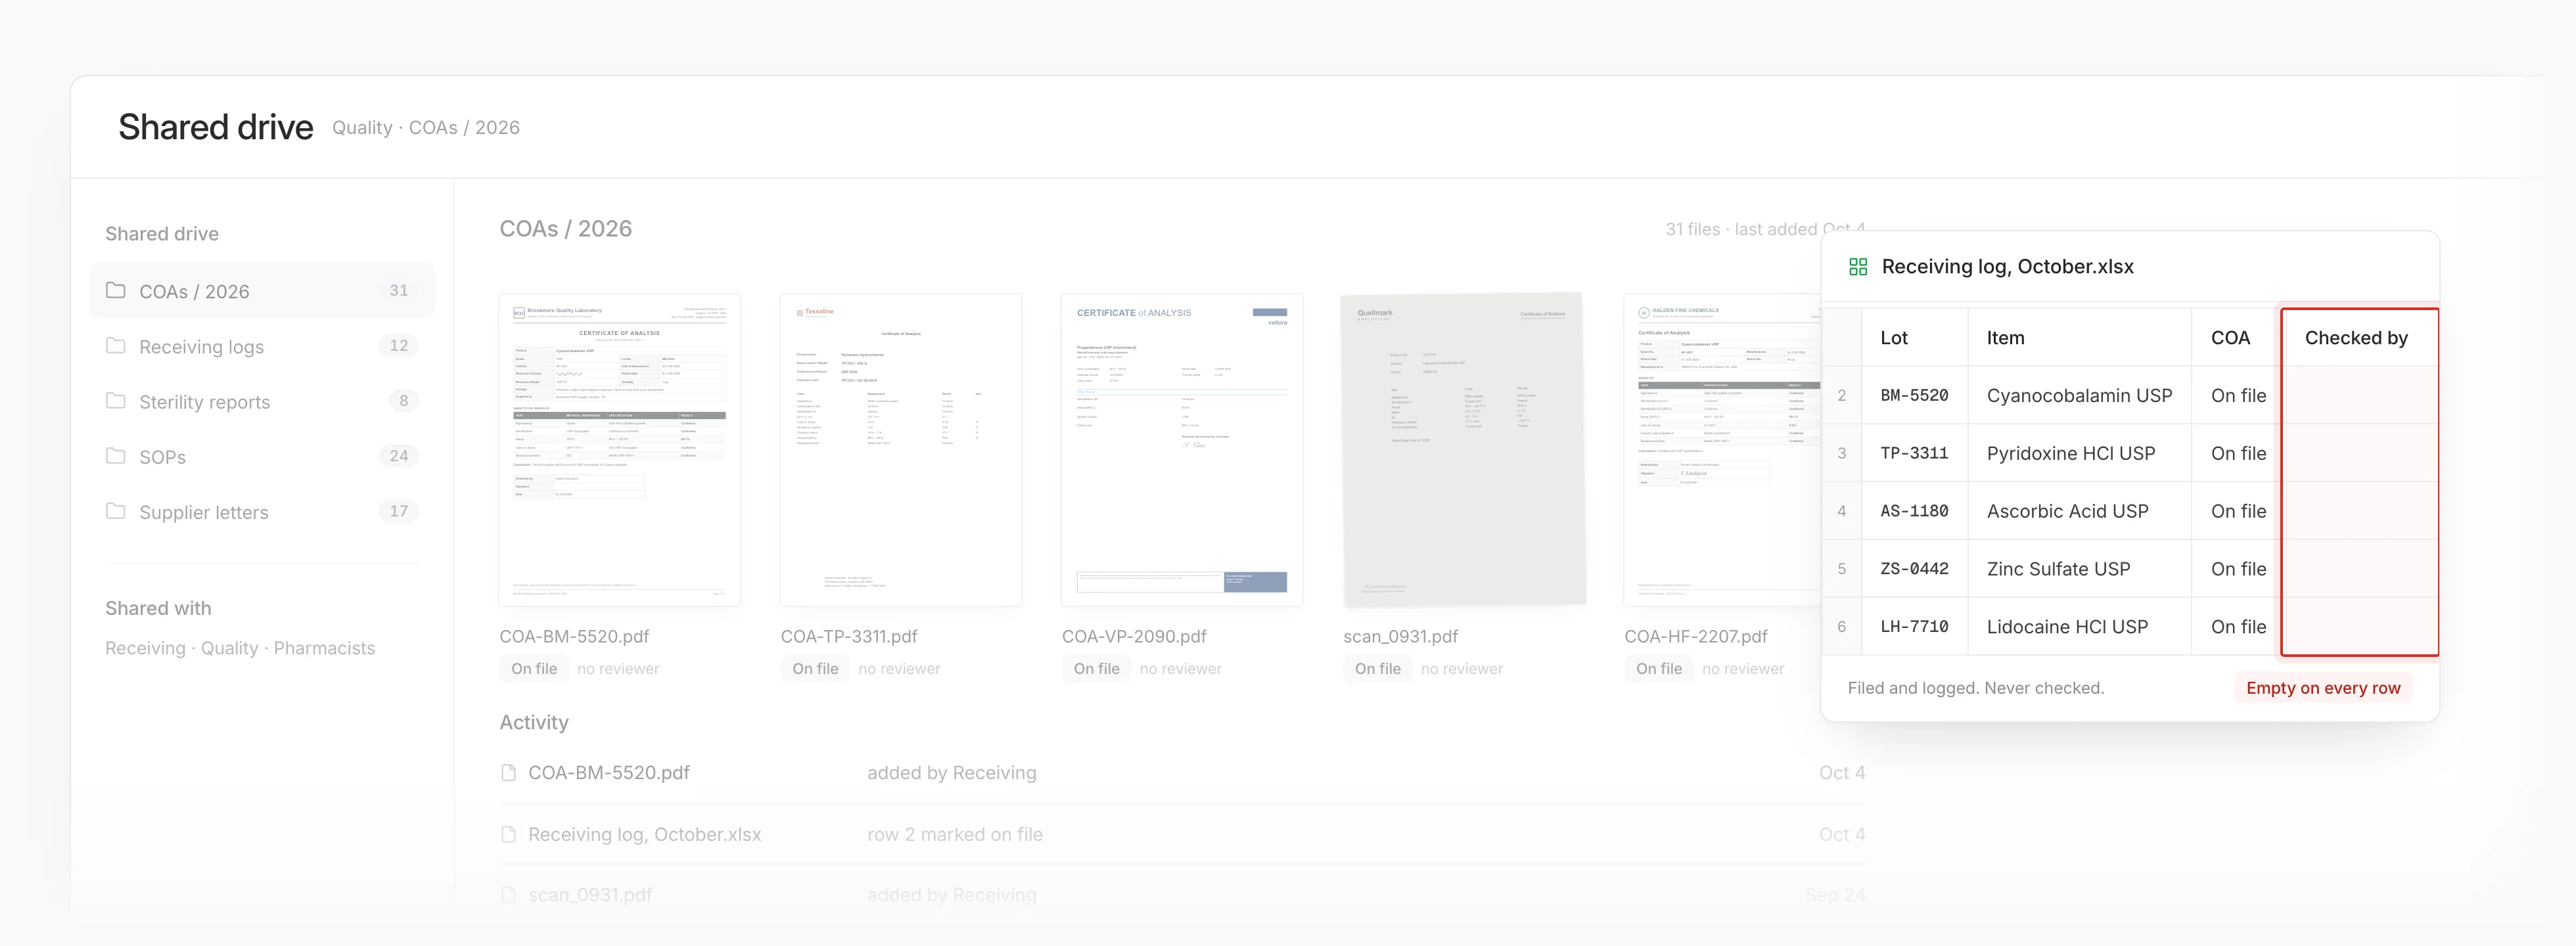Click Quality · COAs / 2026 breadcrumb

[426, 127]
